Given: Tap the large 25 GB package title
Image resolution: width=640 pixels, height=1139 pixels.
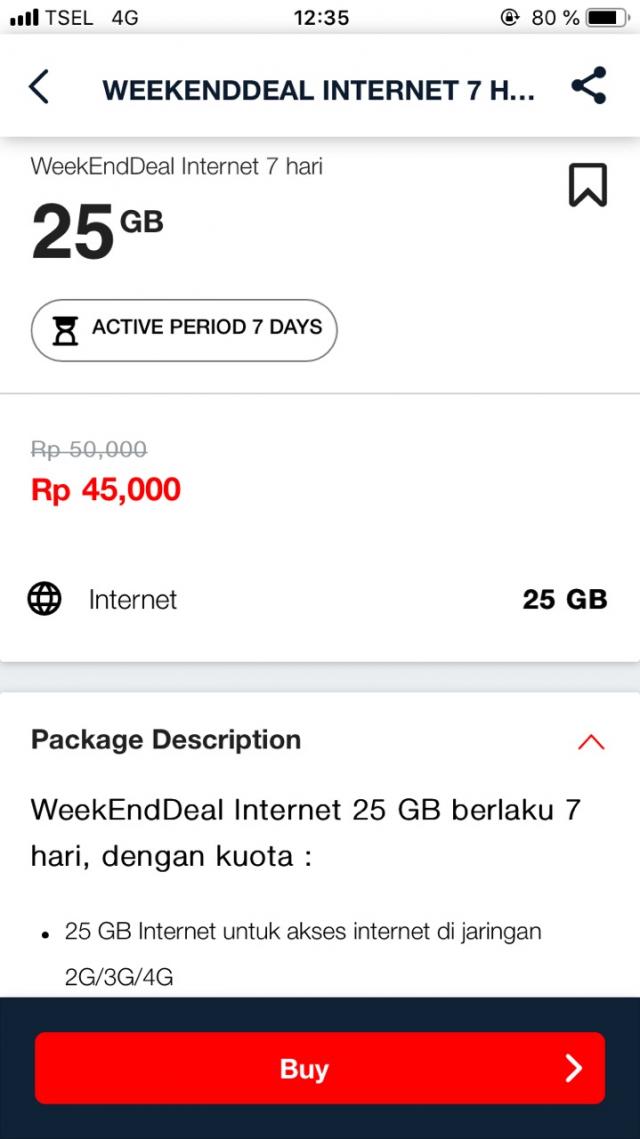Looking at the screenshot, I should tap(97, 230).
